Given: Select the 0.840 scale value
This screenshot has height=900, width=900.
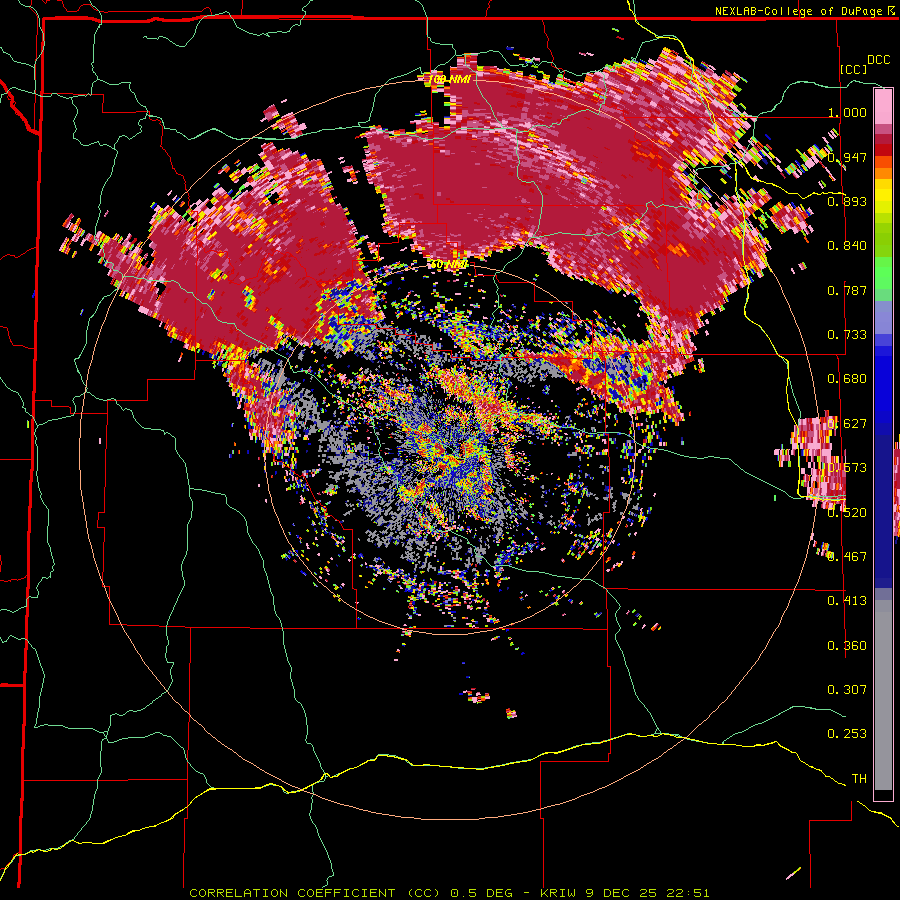Looking at the screenshot, I should pyautogui.click(x=847, y=246).
